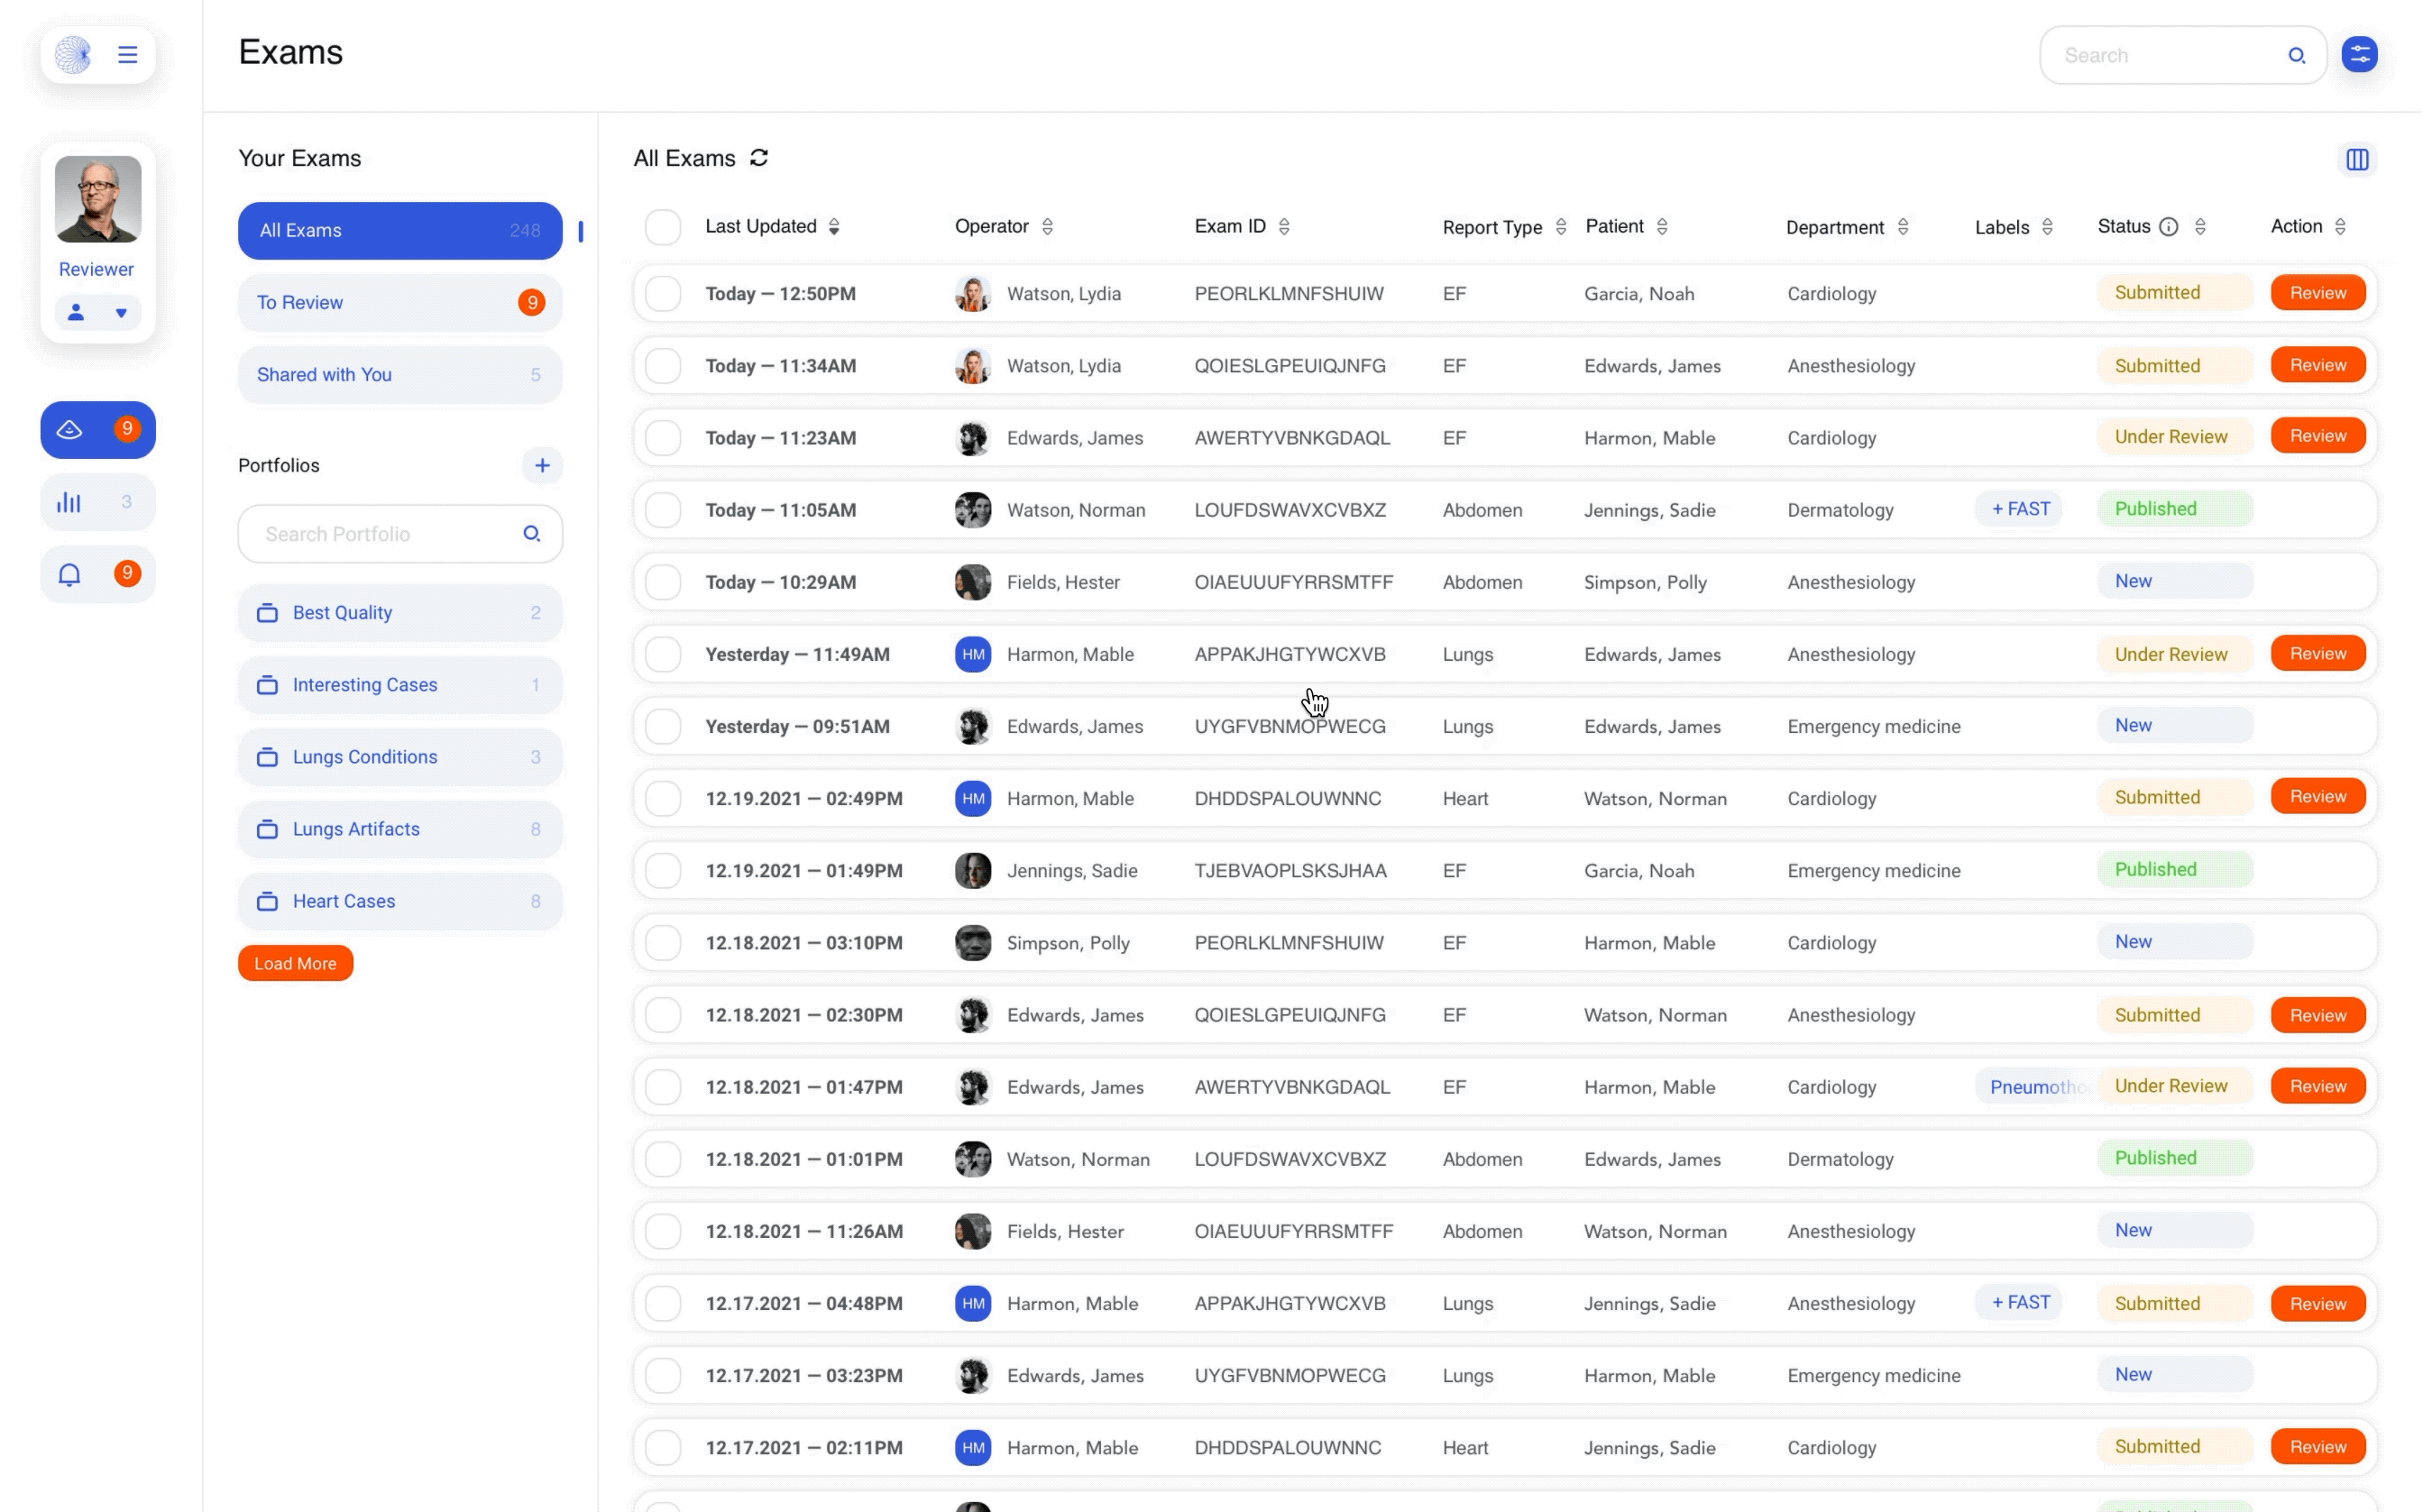Click the settings sliders icon top right corner
Screen dimensions: 2423x1512
[x=2362, y=54]
